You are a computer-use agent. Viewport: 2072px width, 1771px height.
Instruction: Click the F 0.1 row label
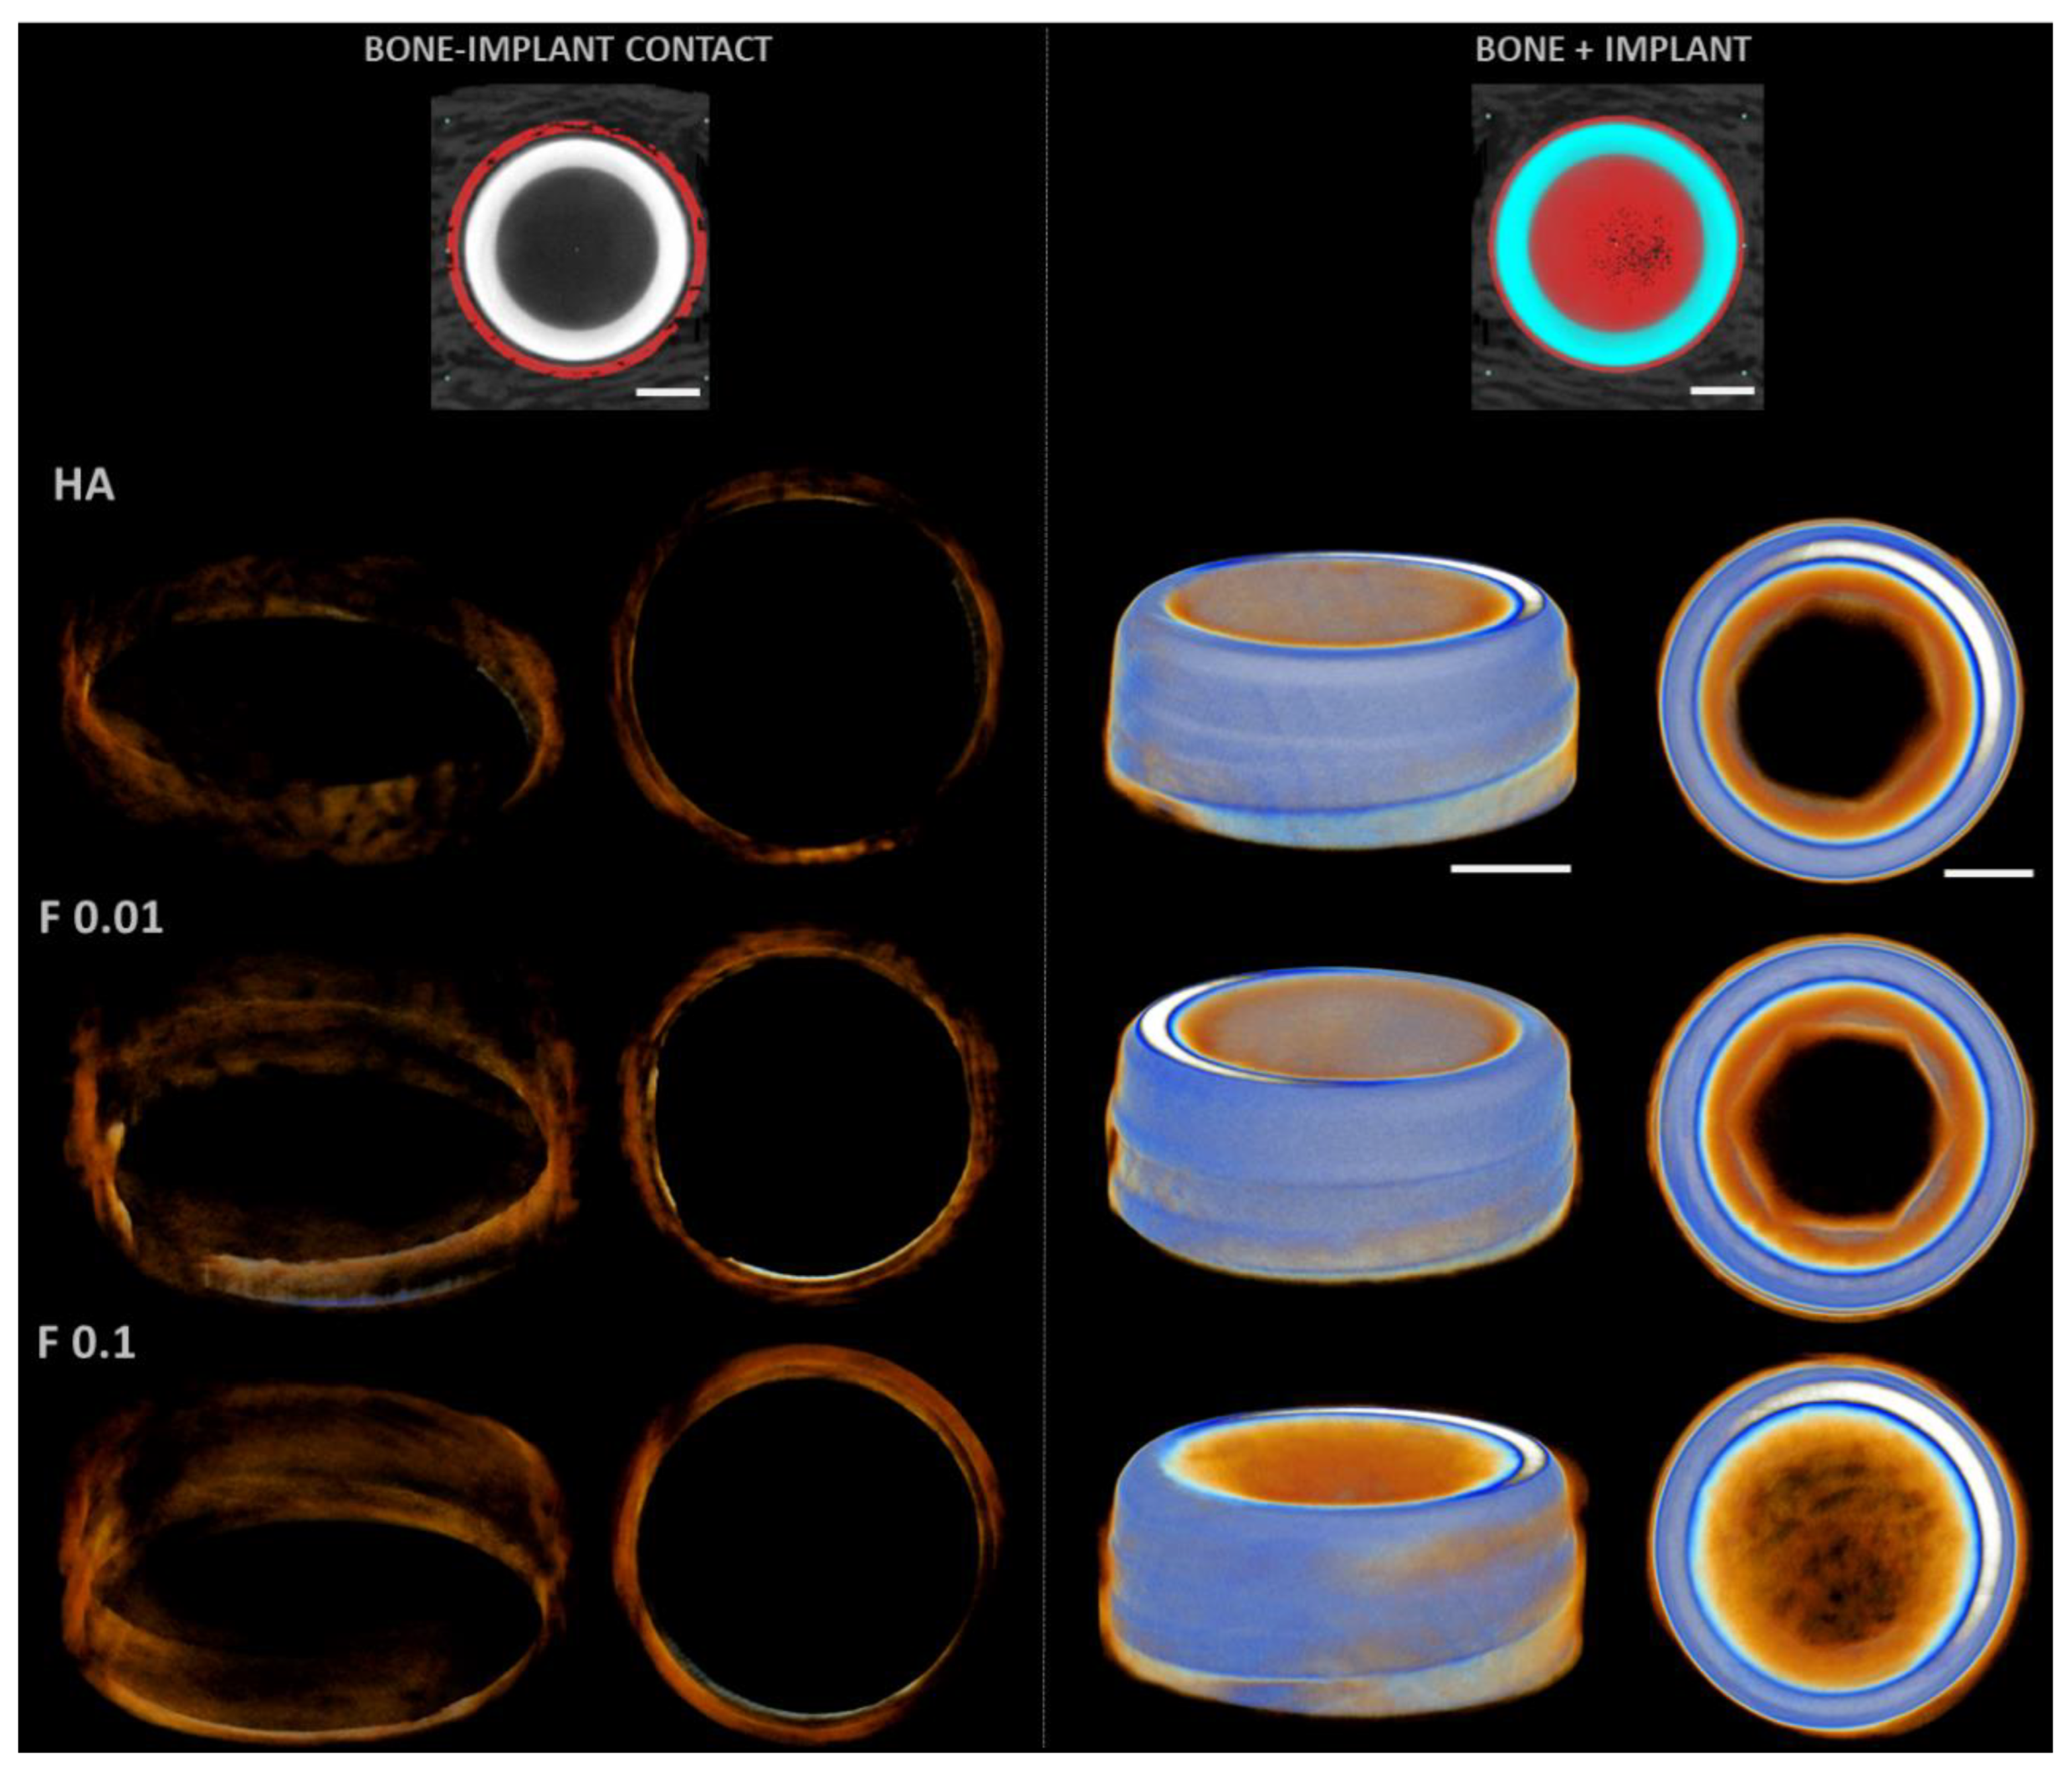click(x=86, y=1342)
